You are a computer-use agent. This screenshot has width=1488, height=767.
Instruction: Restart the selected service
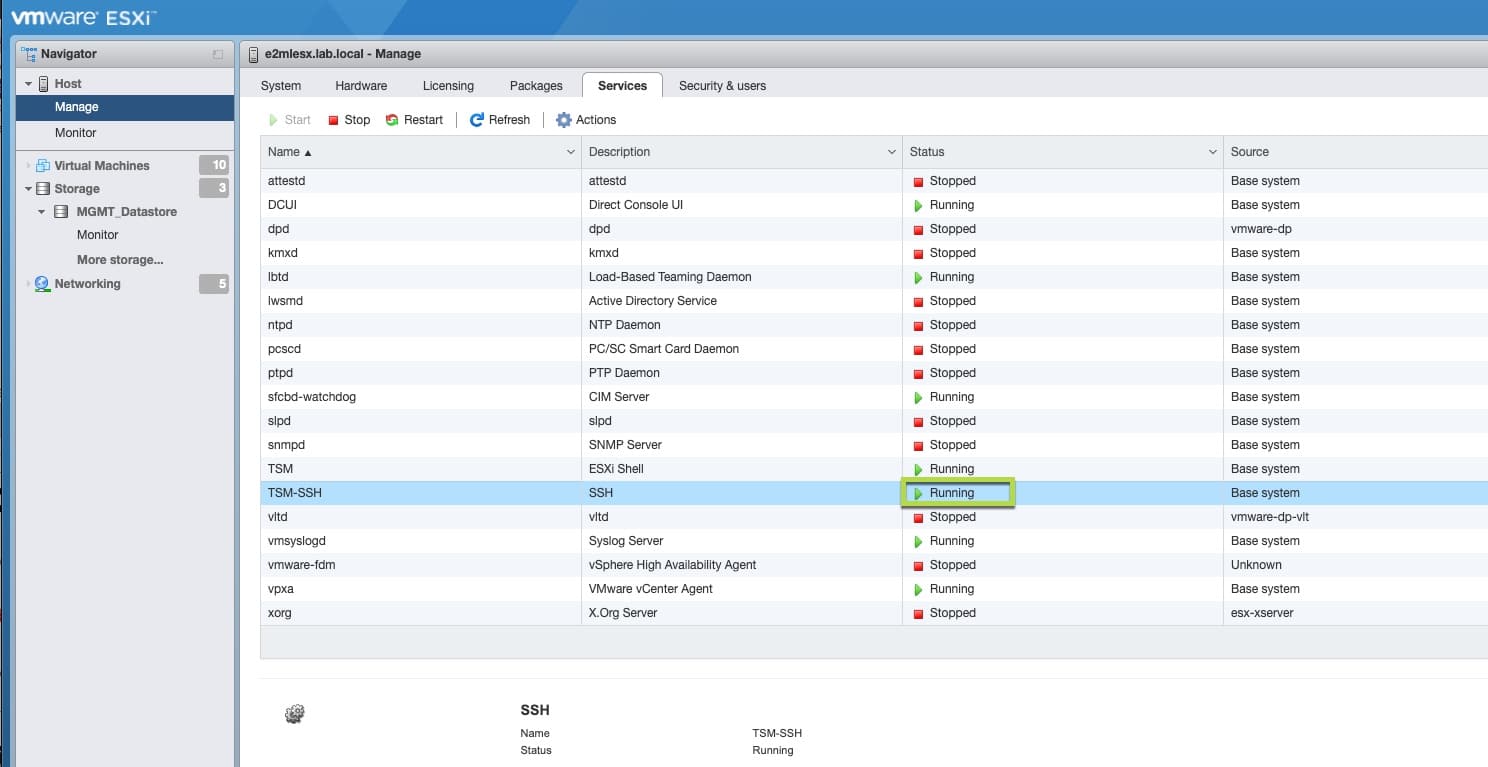(414, 120)
